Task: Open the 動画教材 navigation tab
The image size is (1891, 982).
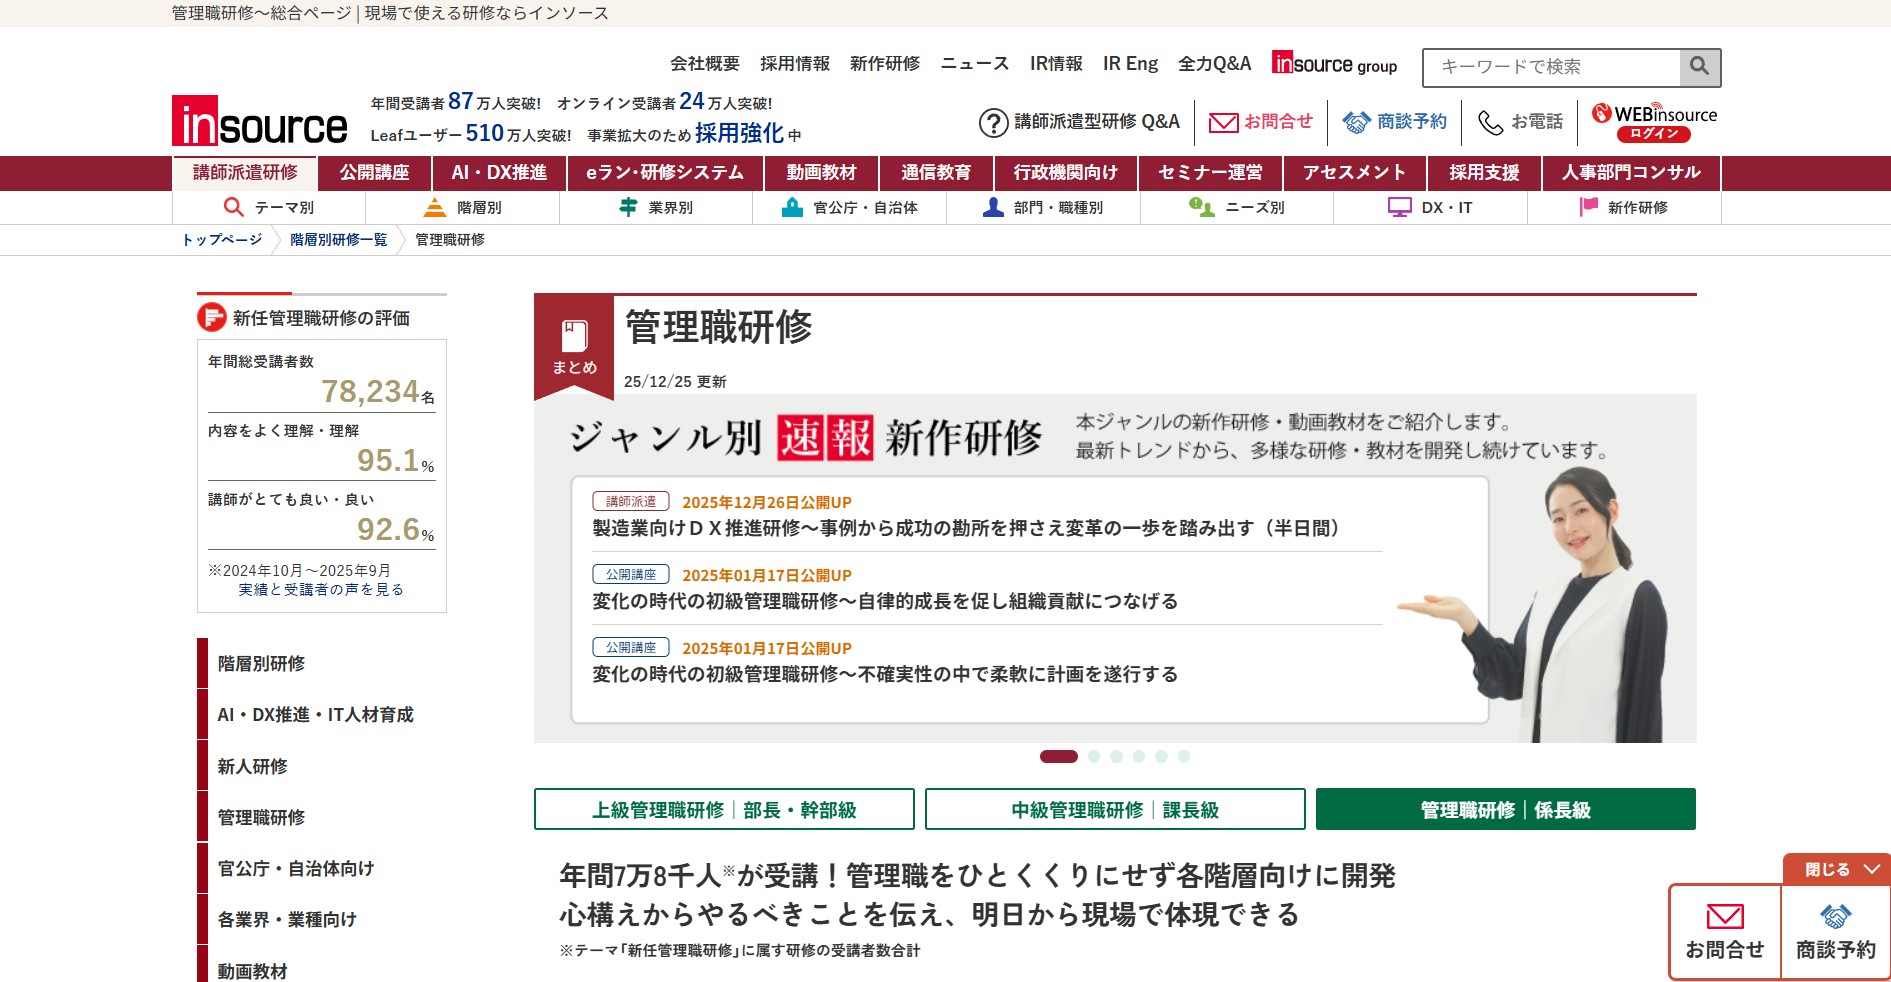Action: pos(822,172)
